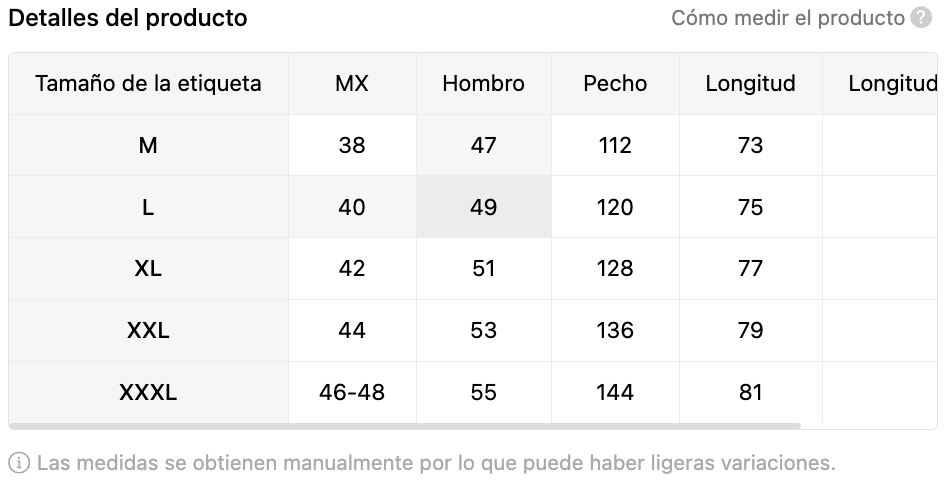
Task: Click the first Longitud column header
Action: (750, 84)
